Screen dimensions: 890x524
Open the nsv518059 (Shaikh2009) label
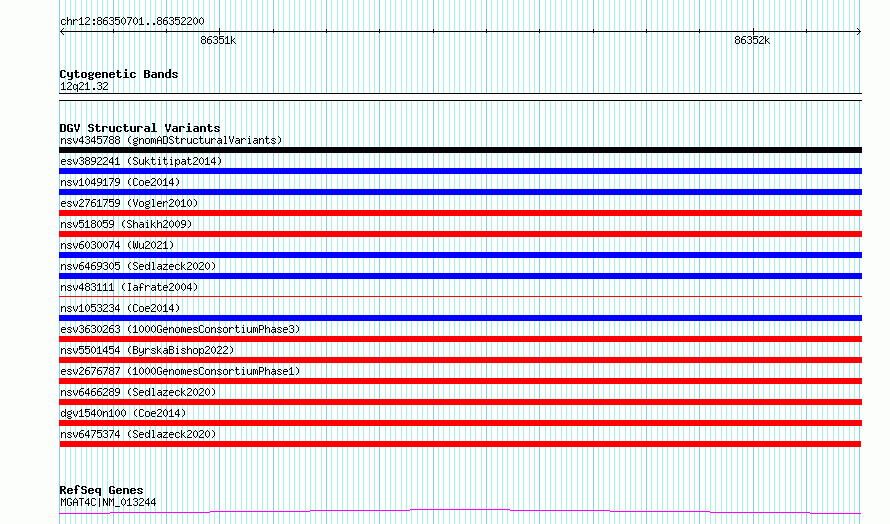point(126,224)
